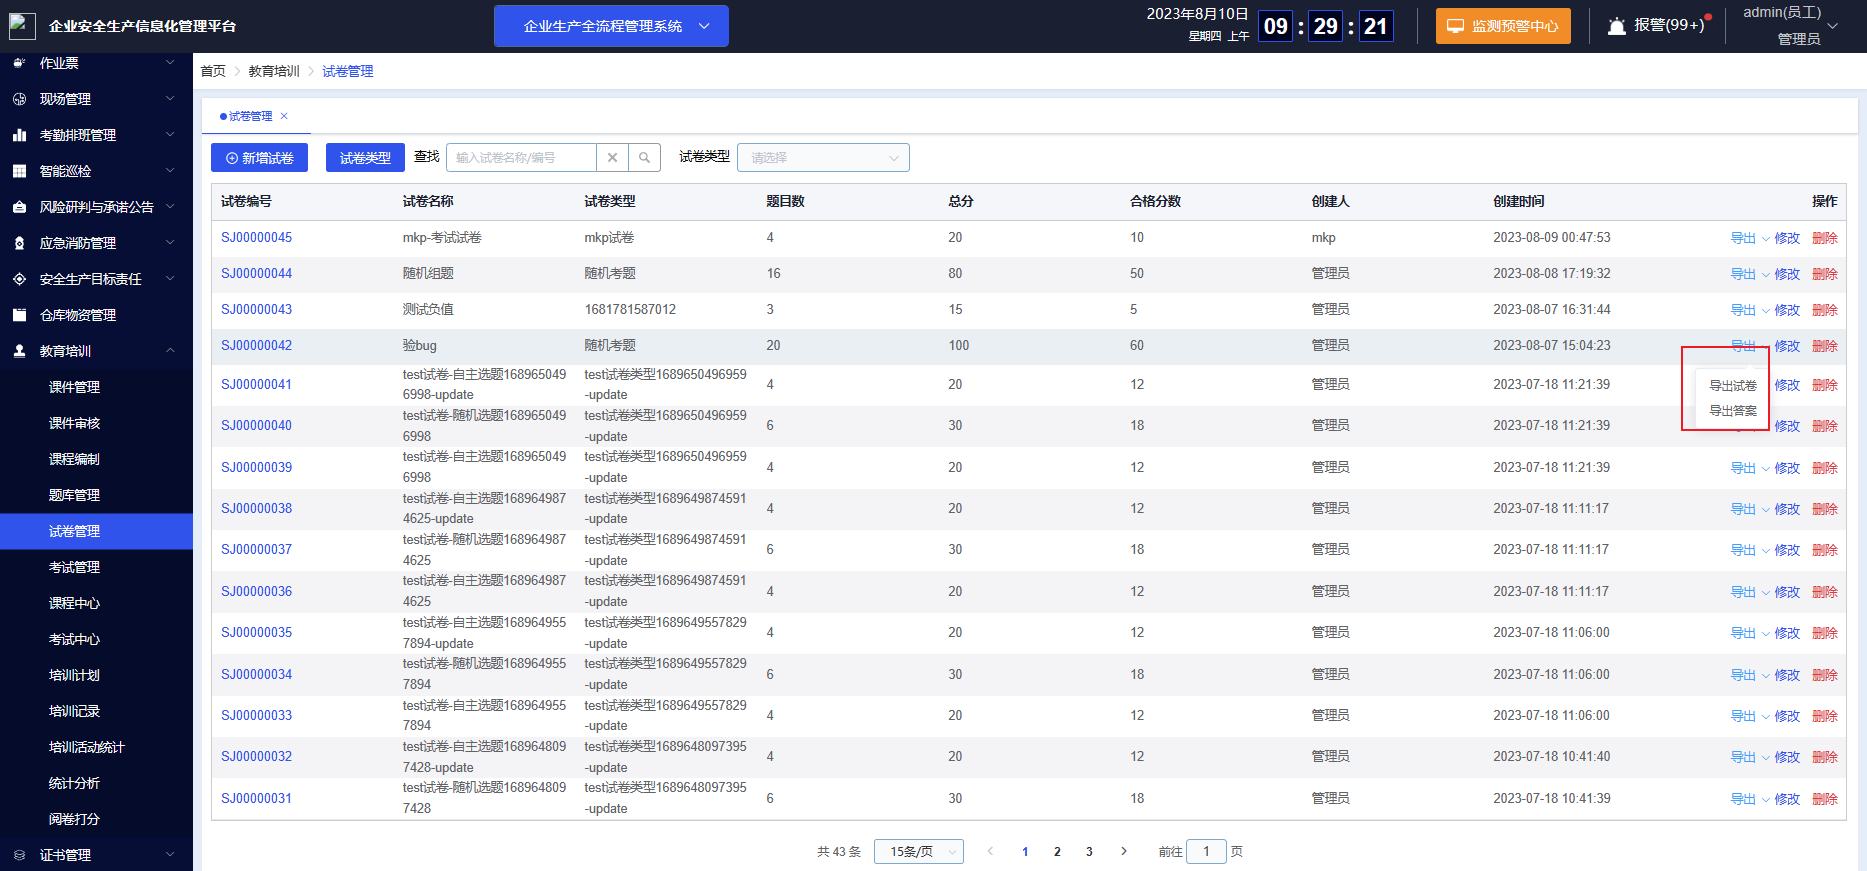Open 培训计划 in the sidebar
This screenshot has height=871, width=1867.
pyautogui.click(x=75, y=675)
